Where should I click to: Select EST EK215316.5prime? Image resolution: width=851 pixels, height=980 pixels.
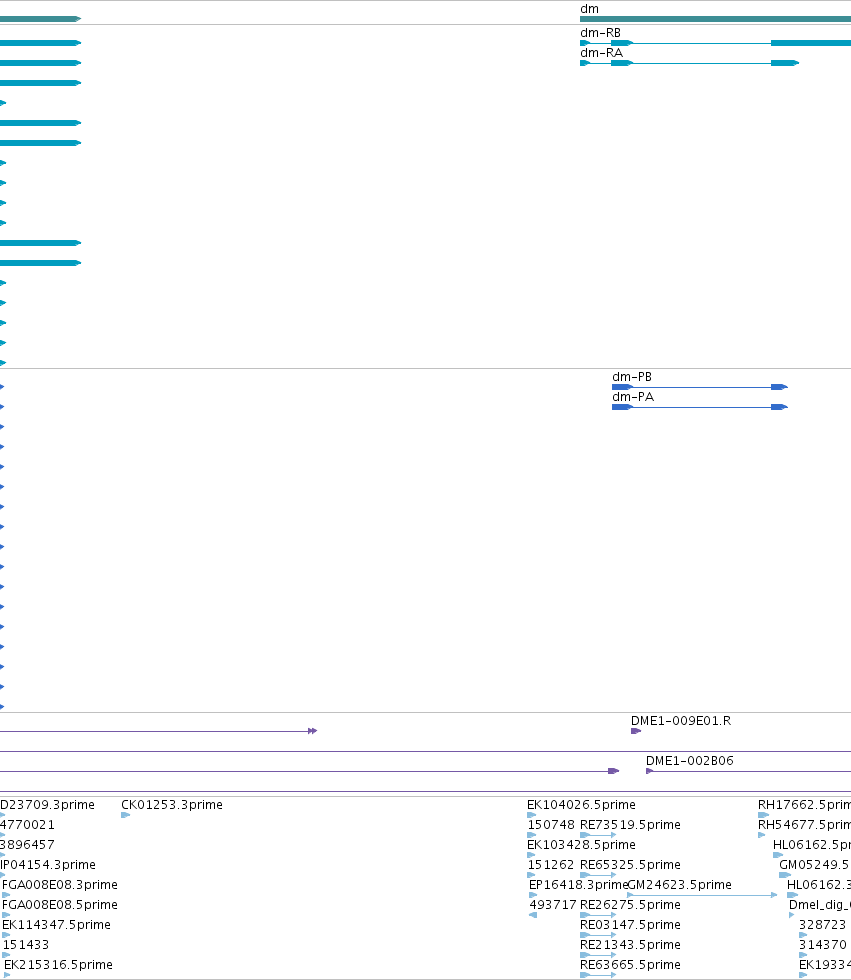coord(58,965)
